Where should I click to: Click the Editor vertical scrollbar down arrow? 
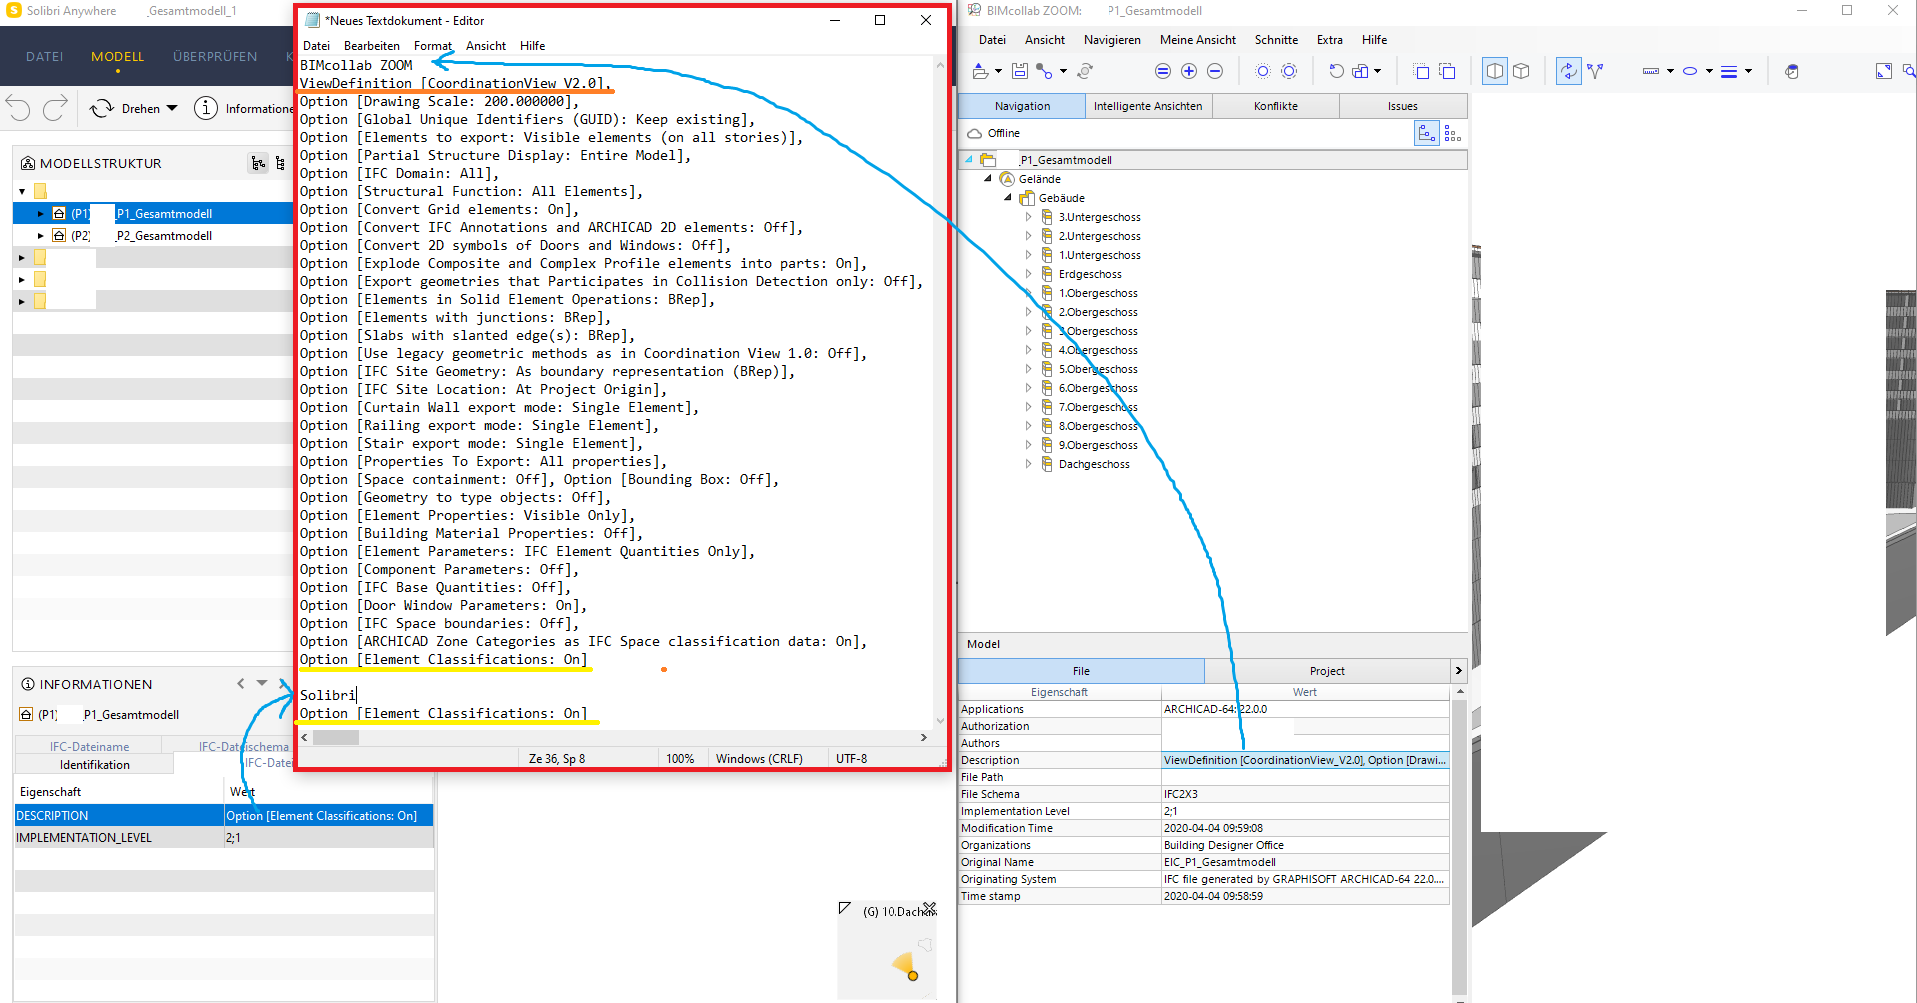pyautogui.click(x=940, y=720)
